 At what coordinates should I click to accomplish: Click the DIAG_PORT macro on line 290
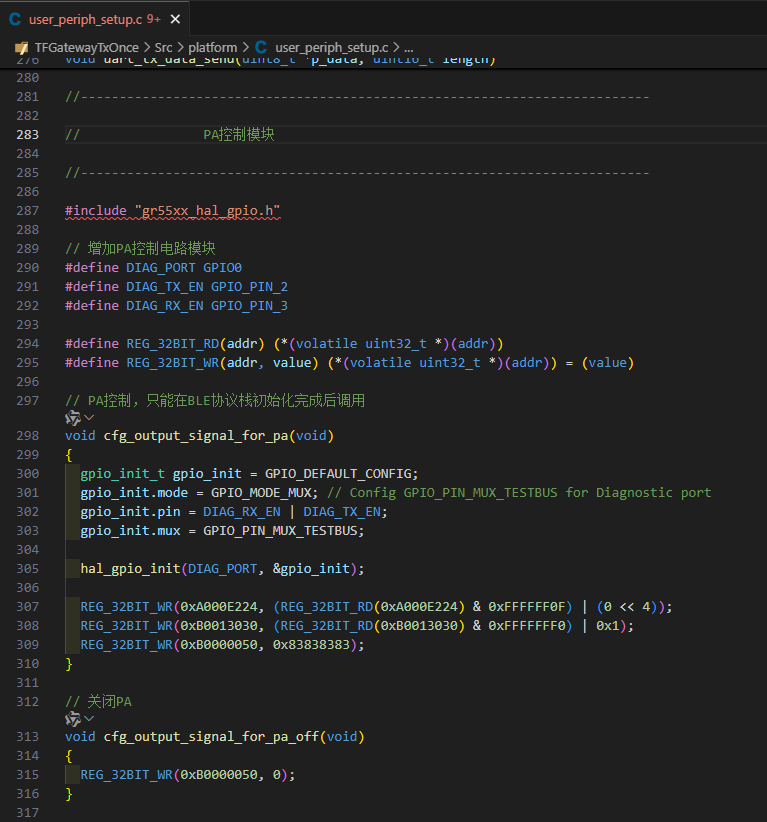161,268
